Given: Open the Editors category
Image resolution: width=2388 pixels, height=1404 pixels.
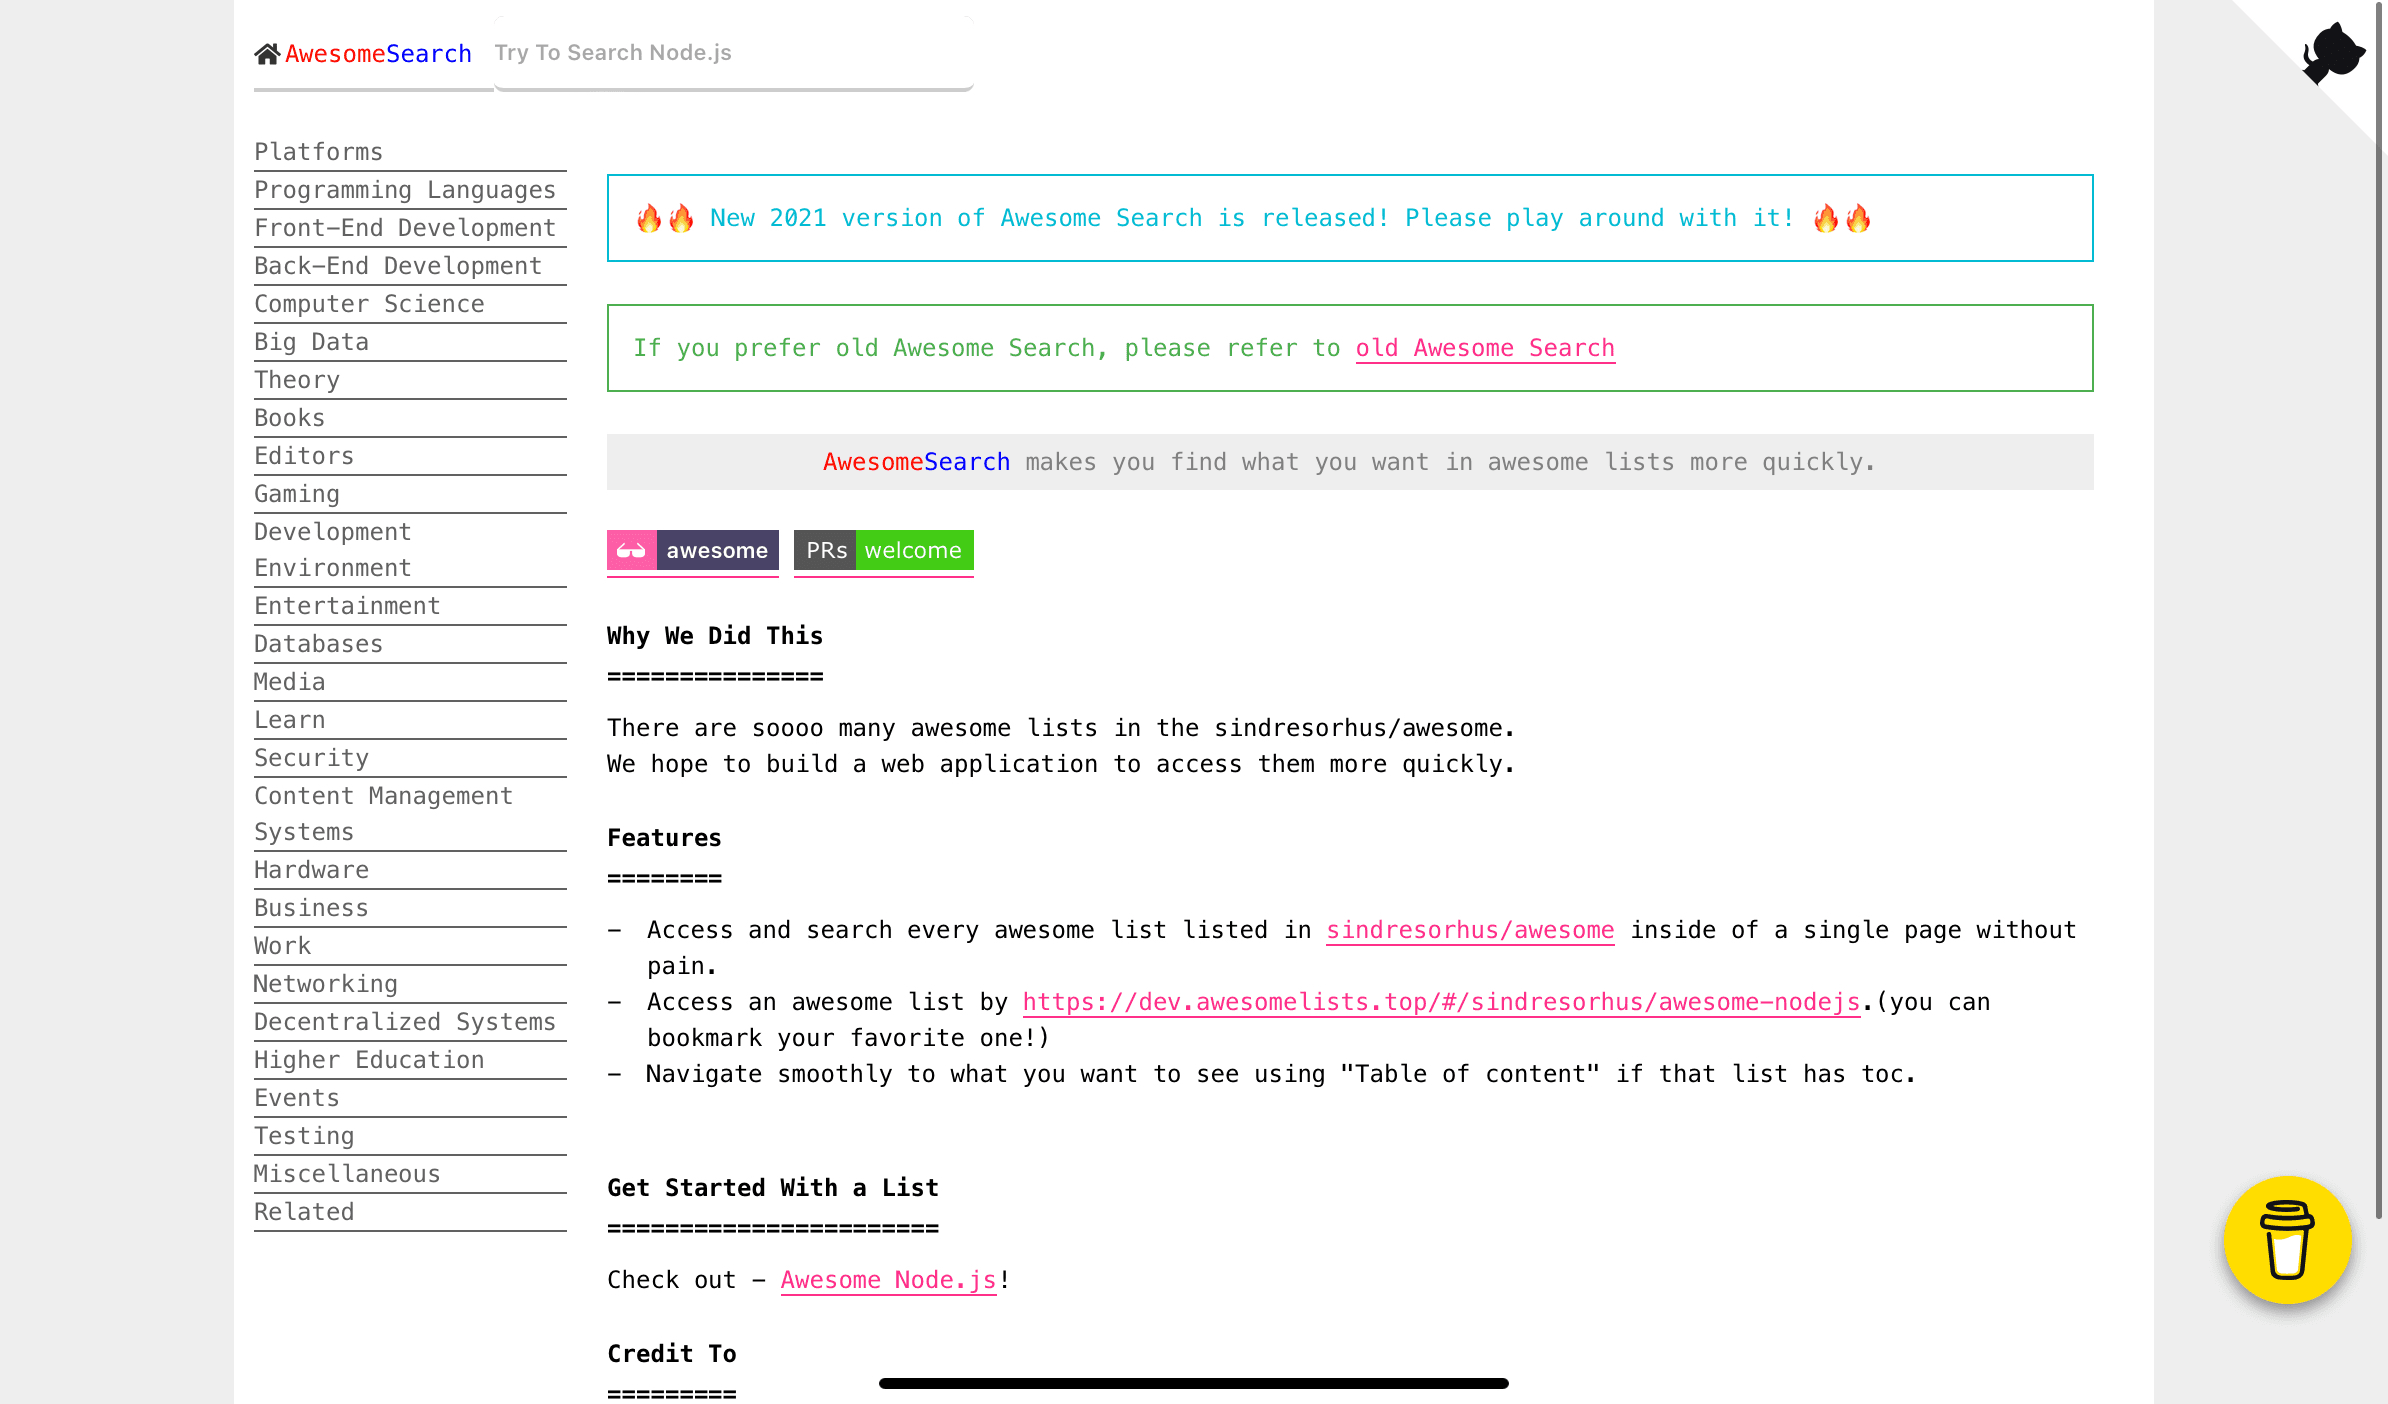Looking at the screenshot, I should click(410, 456).
